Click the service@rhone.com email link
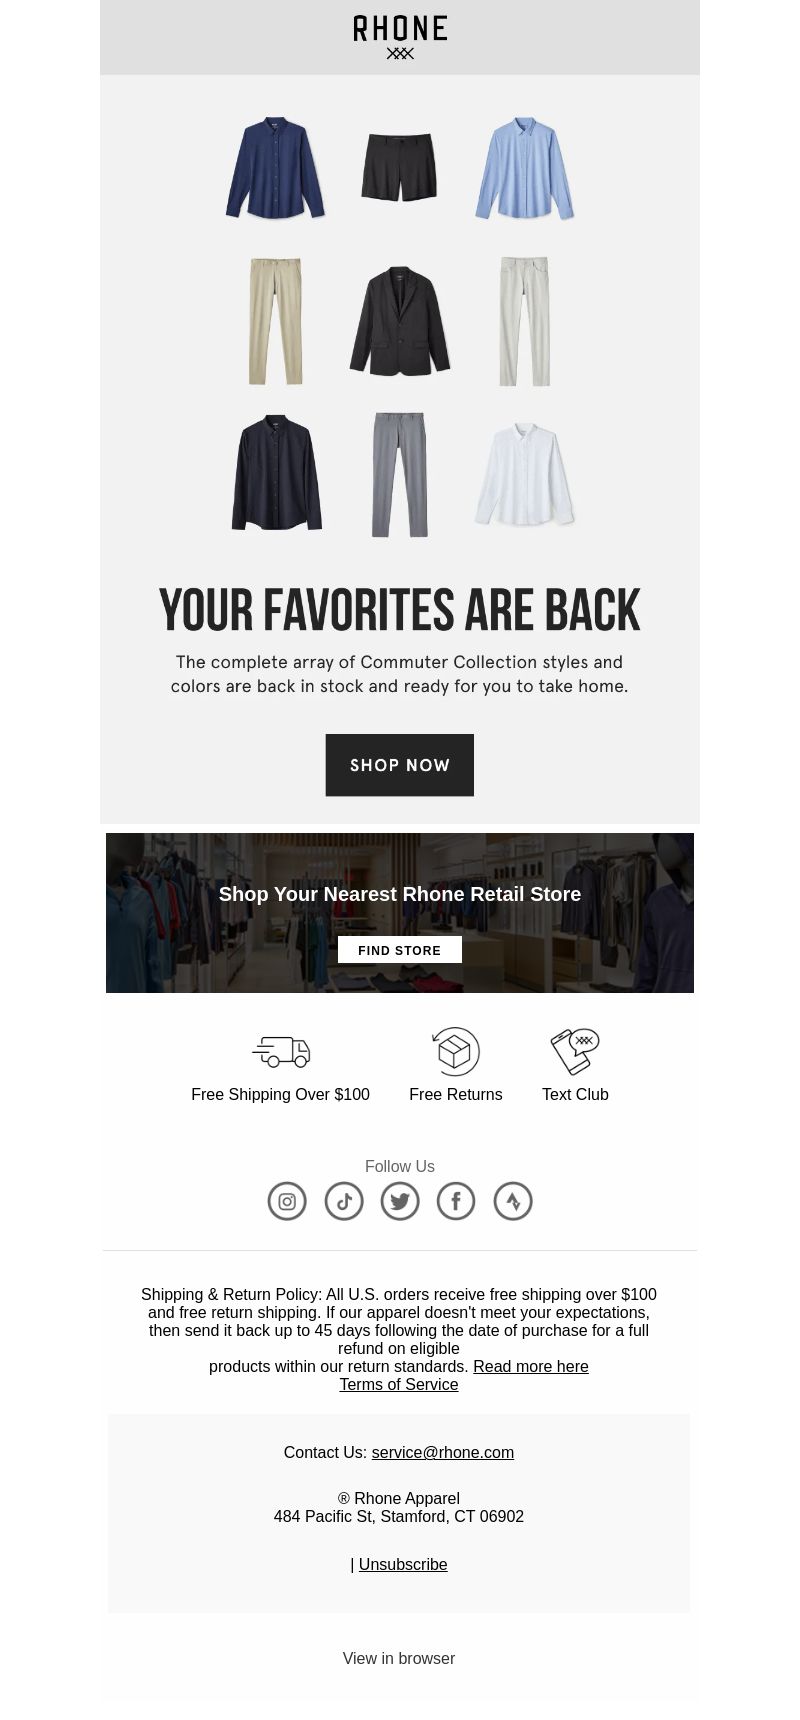The height and width of the screenshot is (1720, 800). [443, 1452]
